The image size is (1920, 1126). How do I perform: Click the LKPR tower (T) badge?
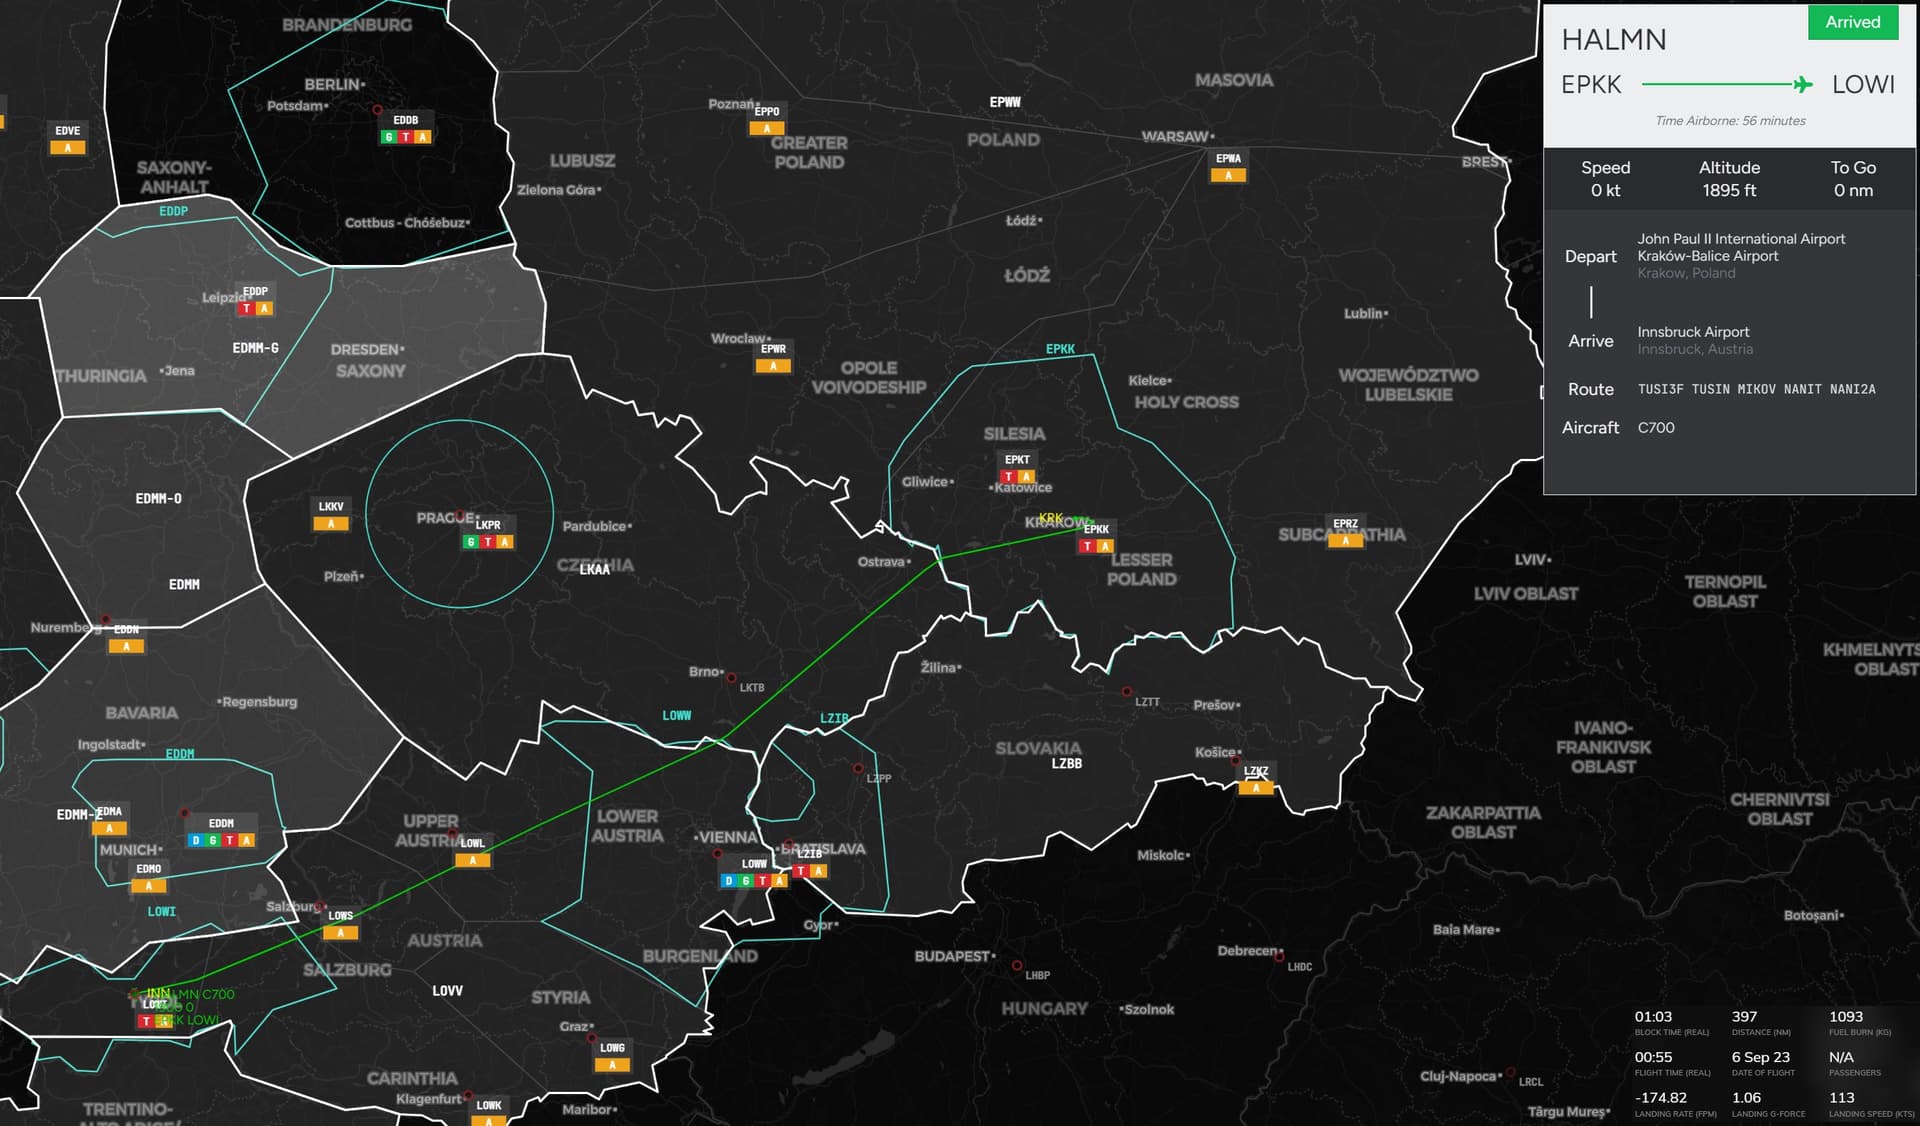point(488,542)
